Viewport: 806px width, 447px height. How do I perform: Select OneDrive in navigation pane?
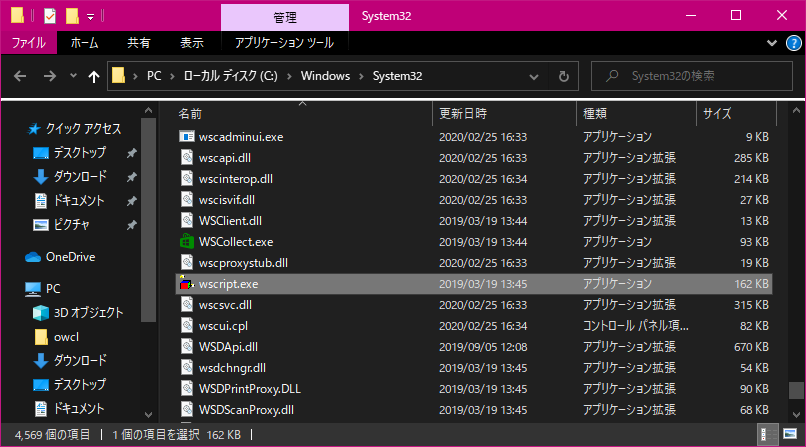(70, 257)
